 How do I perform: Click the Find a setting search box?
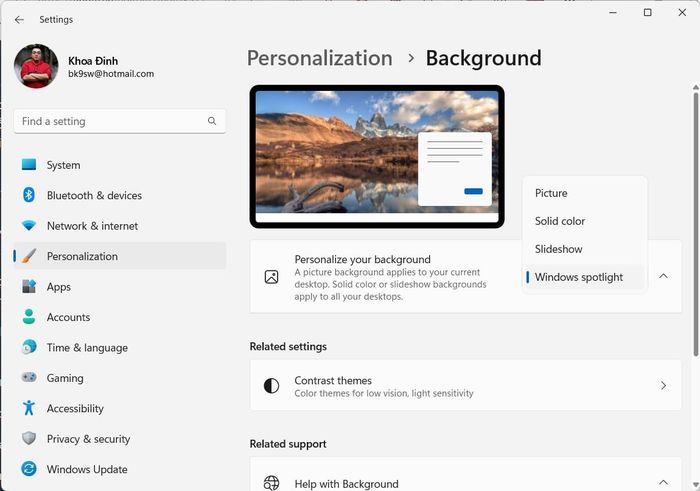click(x=110, y=121)
